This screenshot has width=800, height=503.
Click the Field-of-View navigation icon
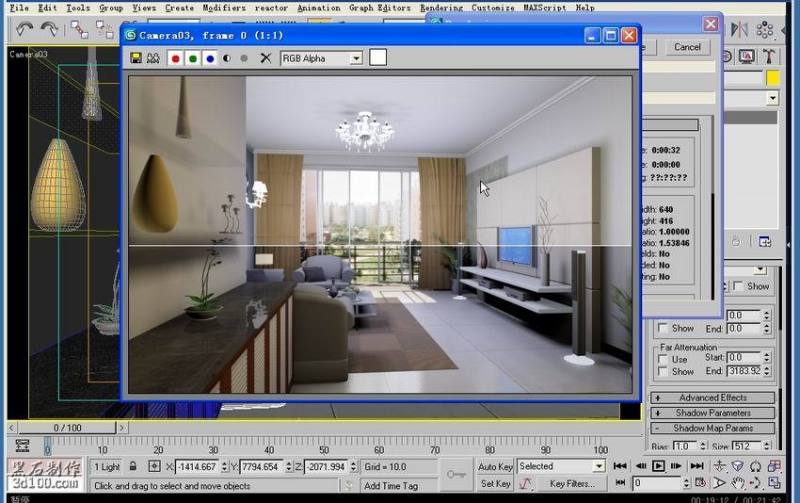(x=719, y=482)
